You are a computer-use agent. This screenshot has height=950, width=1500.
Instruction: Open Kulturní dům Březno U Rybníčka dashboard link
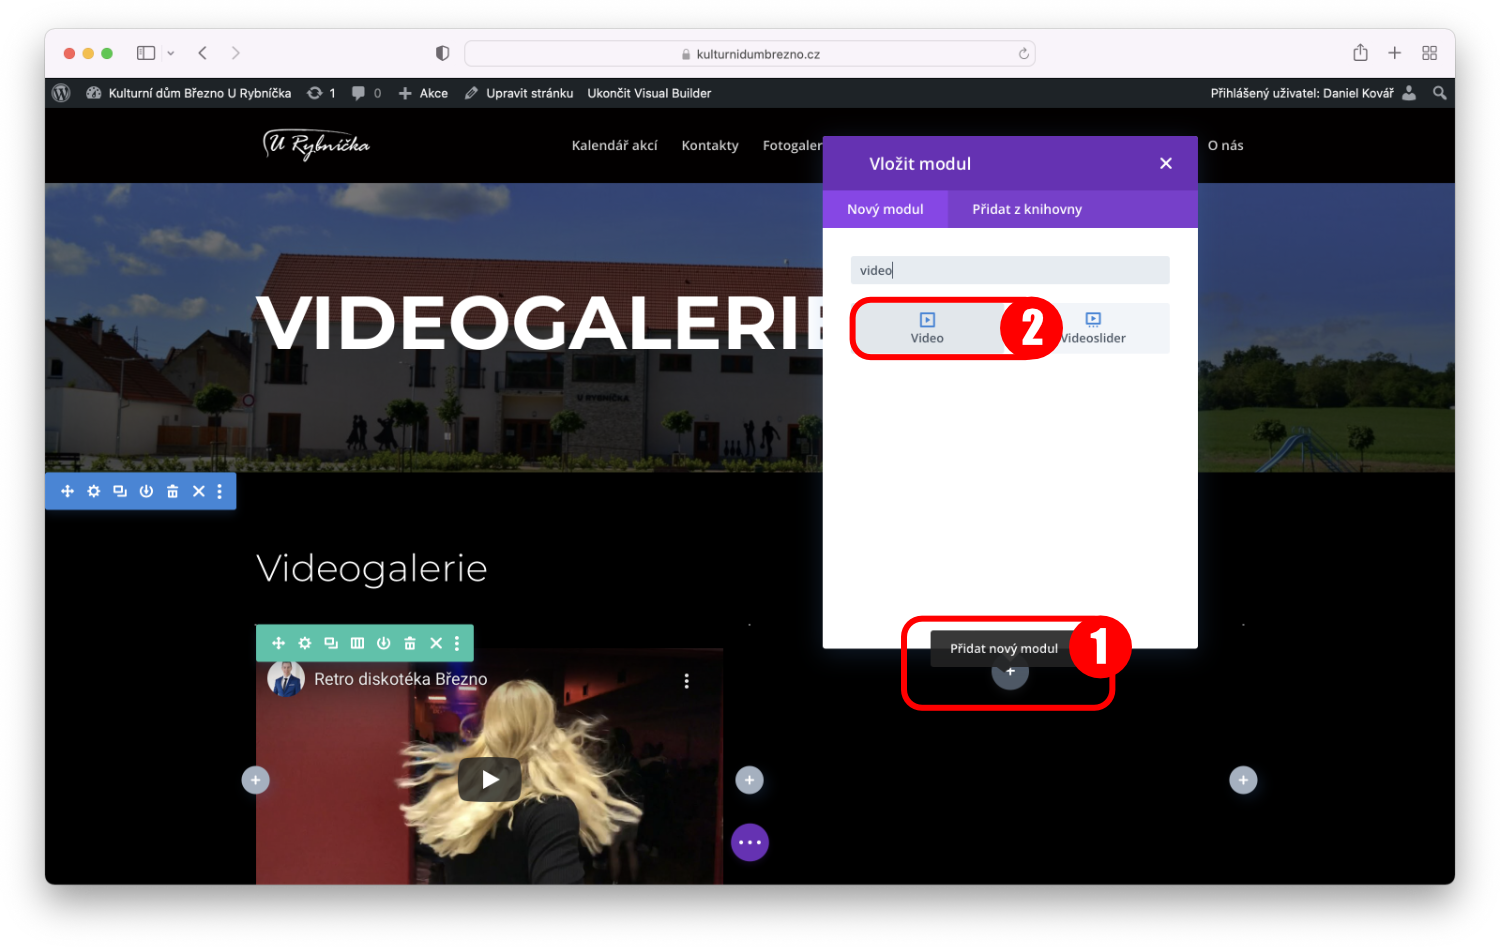pos(189,93)
